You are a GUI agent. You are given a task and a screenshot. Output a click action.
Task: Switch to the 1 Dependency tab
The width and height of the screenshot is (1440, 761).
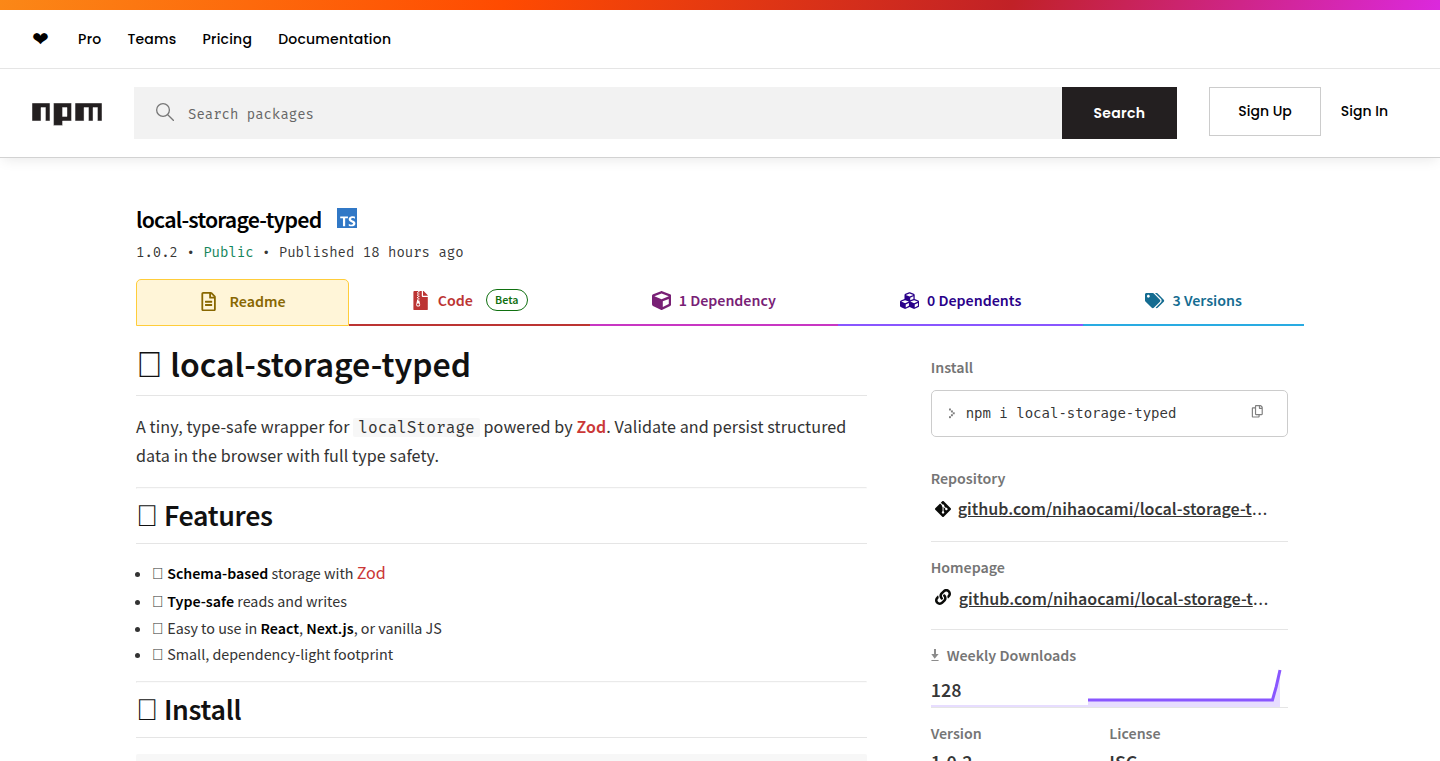point(713,301)
